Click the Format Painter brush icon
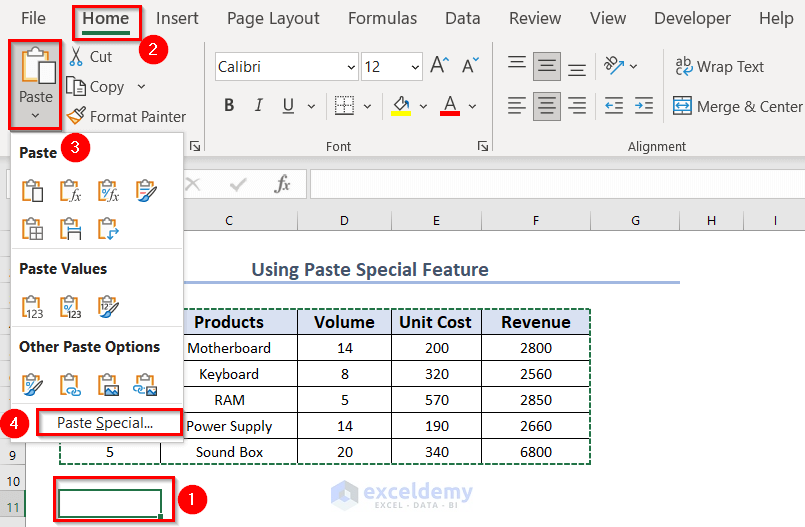This screenshot has width=805, height=527. coord(76,116)
